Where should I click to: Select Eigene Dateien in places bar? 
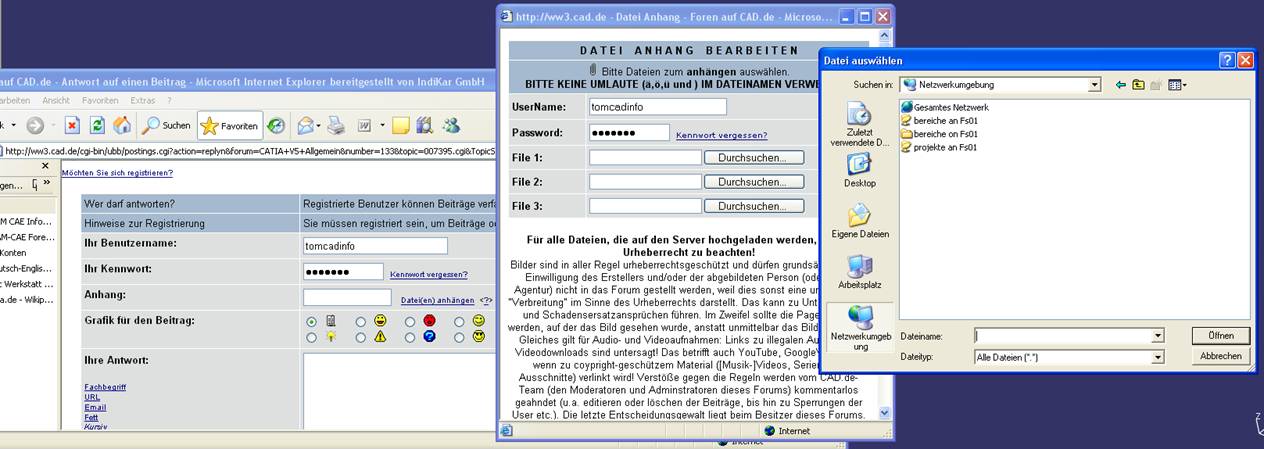point(860,222)
